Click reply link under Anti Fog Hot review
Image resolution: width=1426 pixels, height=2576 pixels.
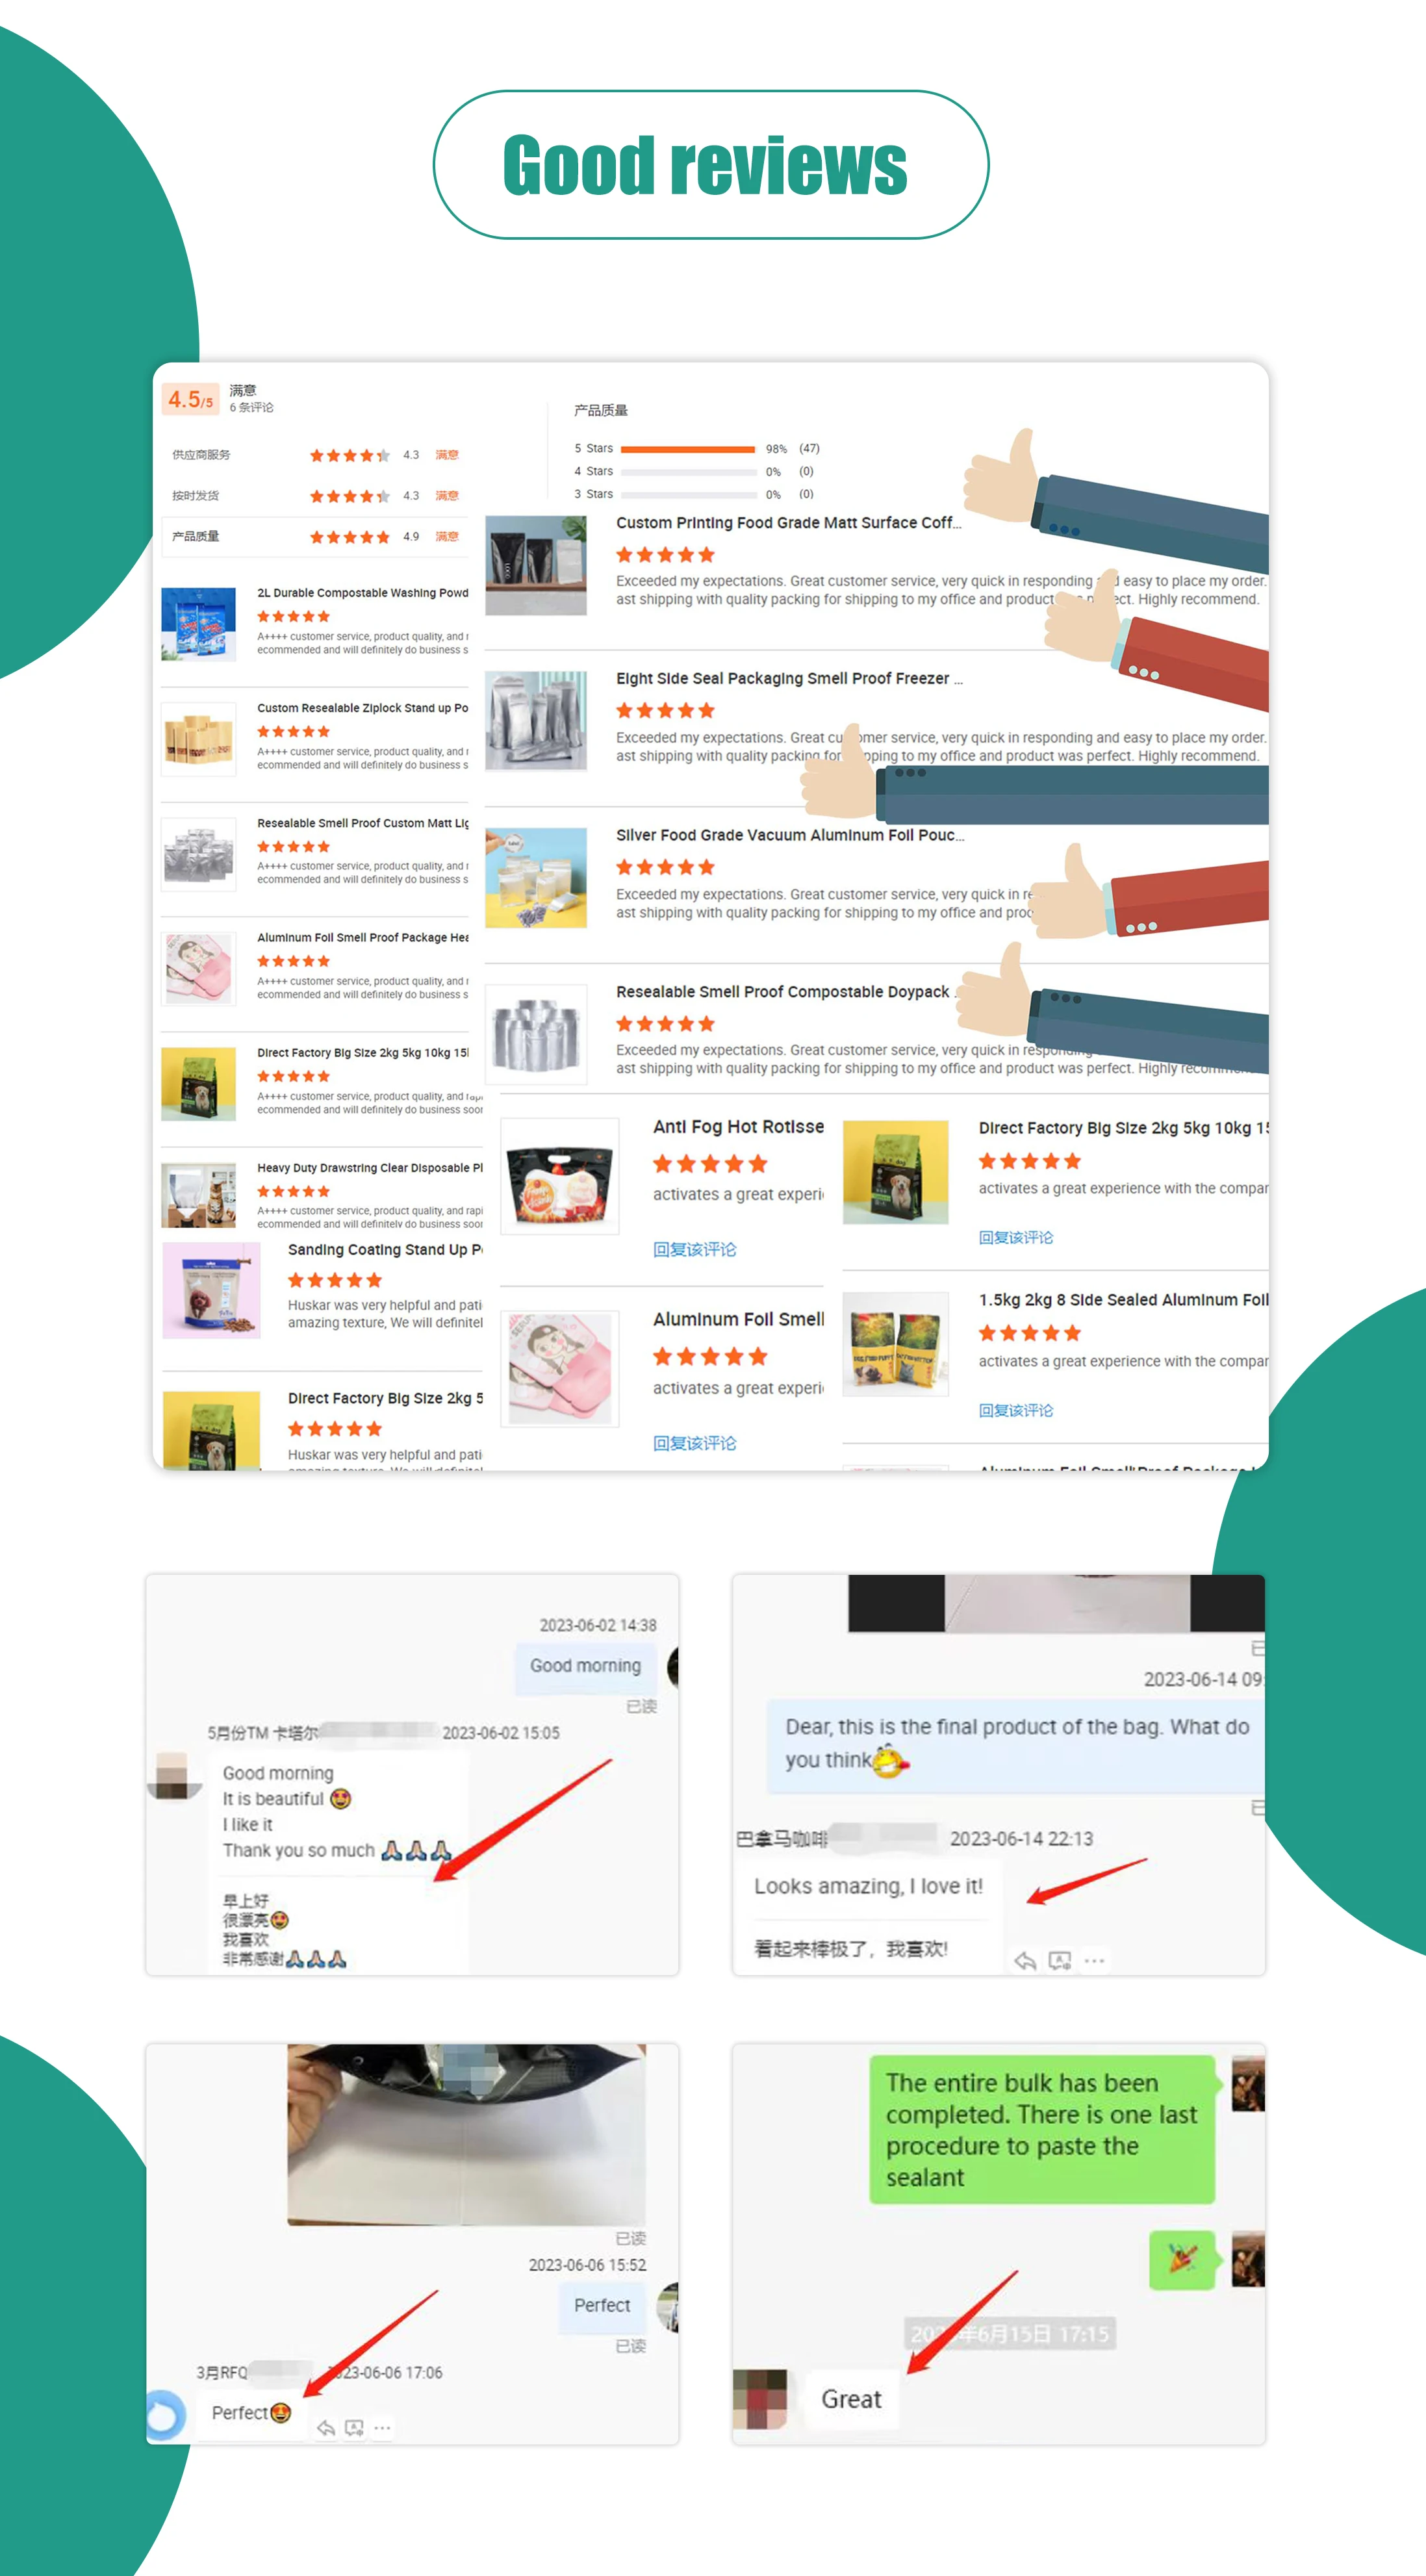click(x=694, y=1249)
